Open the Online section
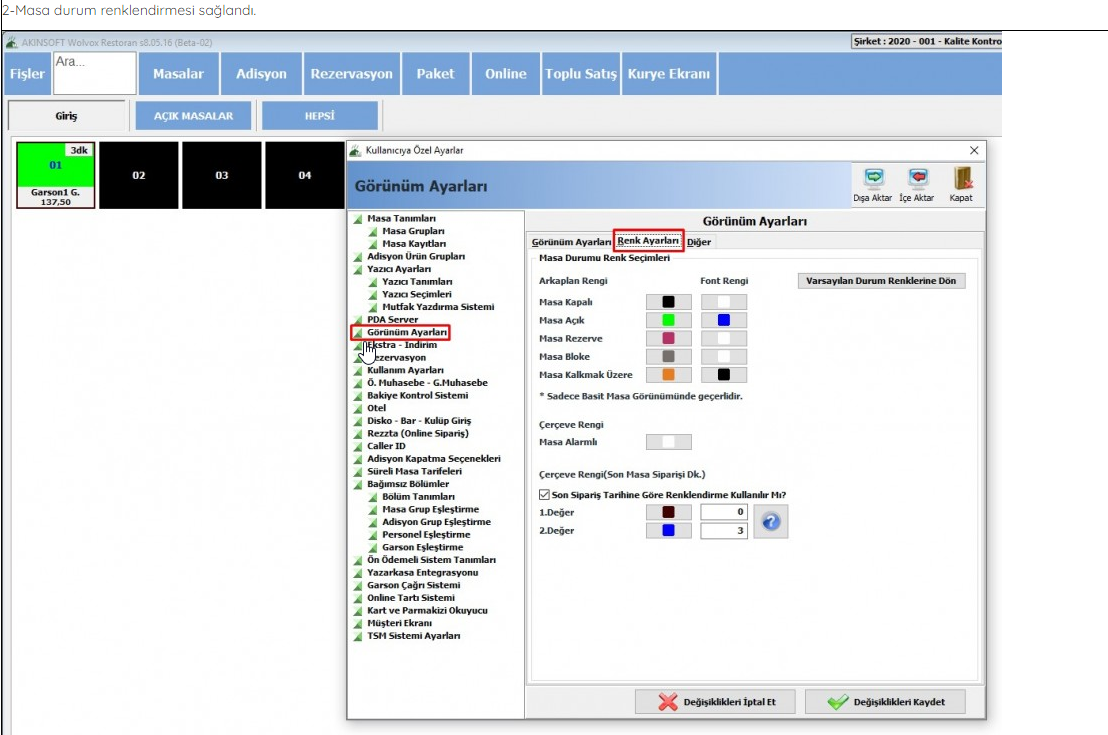Screen dimensions: 1108x735 tap(506, 74)
